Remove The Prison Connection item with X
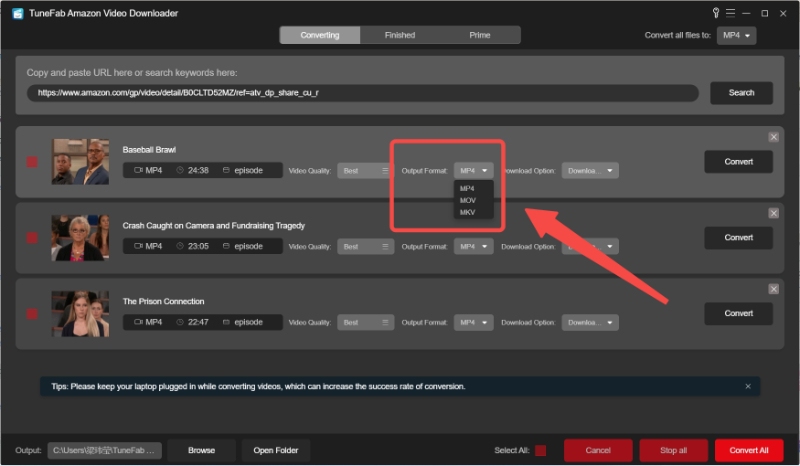Viewport: 800px width, 466px height. point(773,289)
